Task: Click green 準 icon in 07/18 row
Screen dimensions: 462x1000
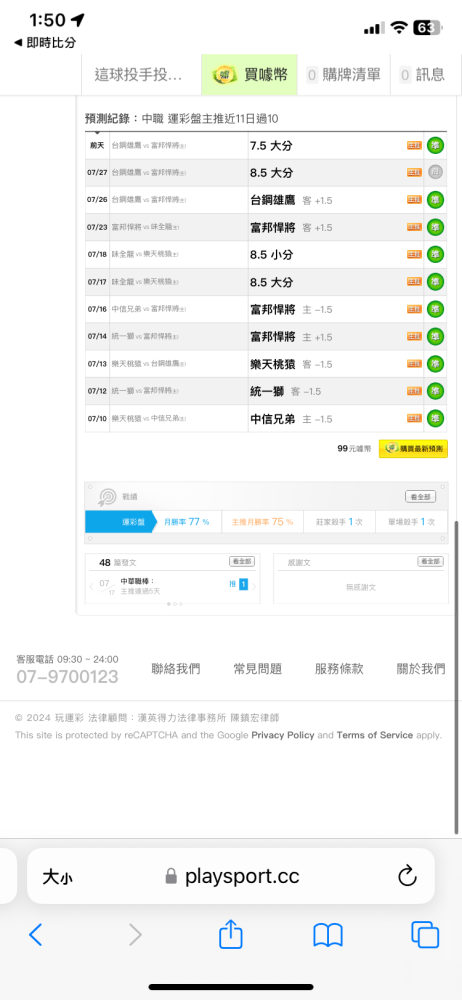Action: tap(436, 254)
